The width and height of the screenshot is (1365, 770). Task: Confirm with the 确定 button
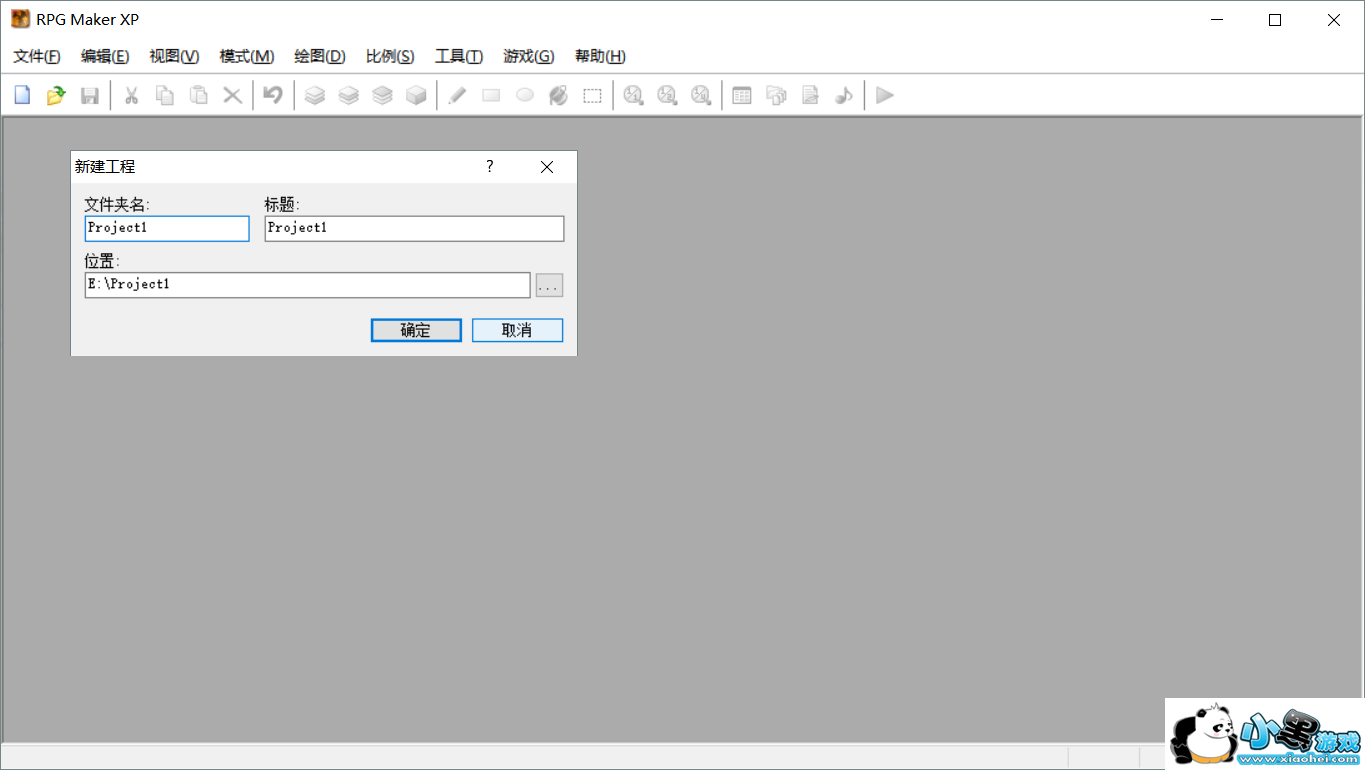pyautogui.click(x=416, y=330)
